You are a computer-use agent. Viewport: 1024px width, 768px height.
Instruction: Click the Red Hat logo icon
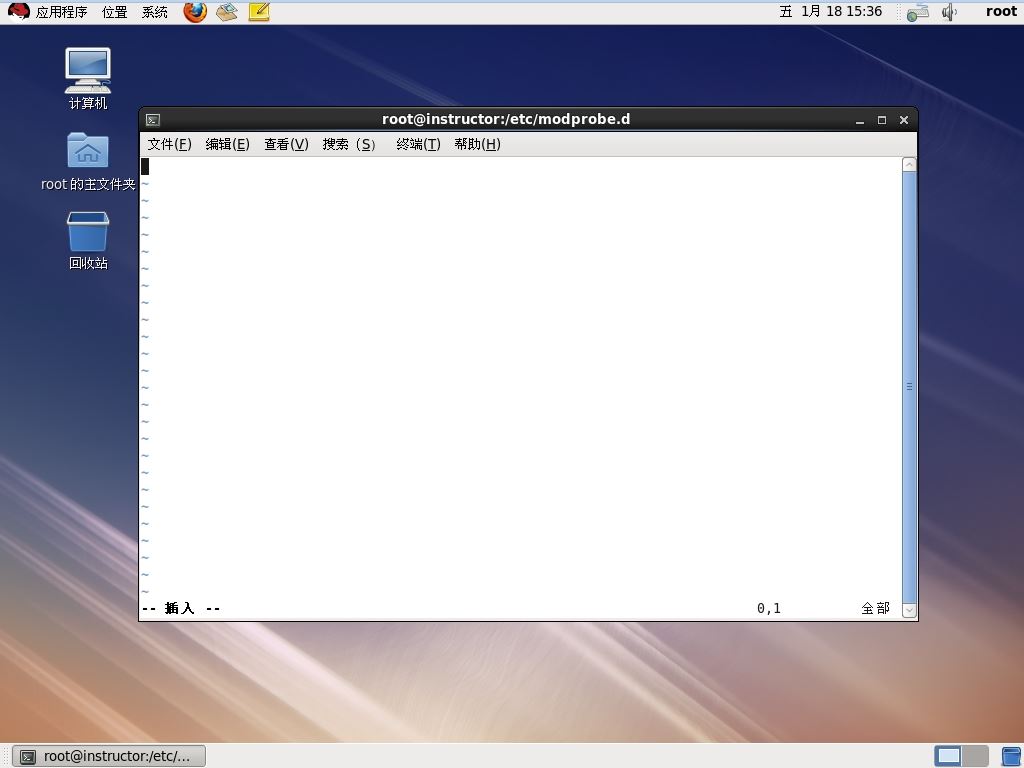pyautogui.click(x=18, y=12)
